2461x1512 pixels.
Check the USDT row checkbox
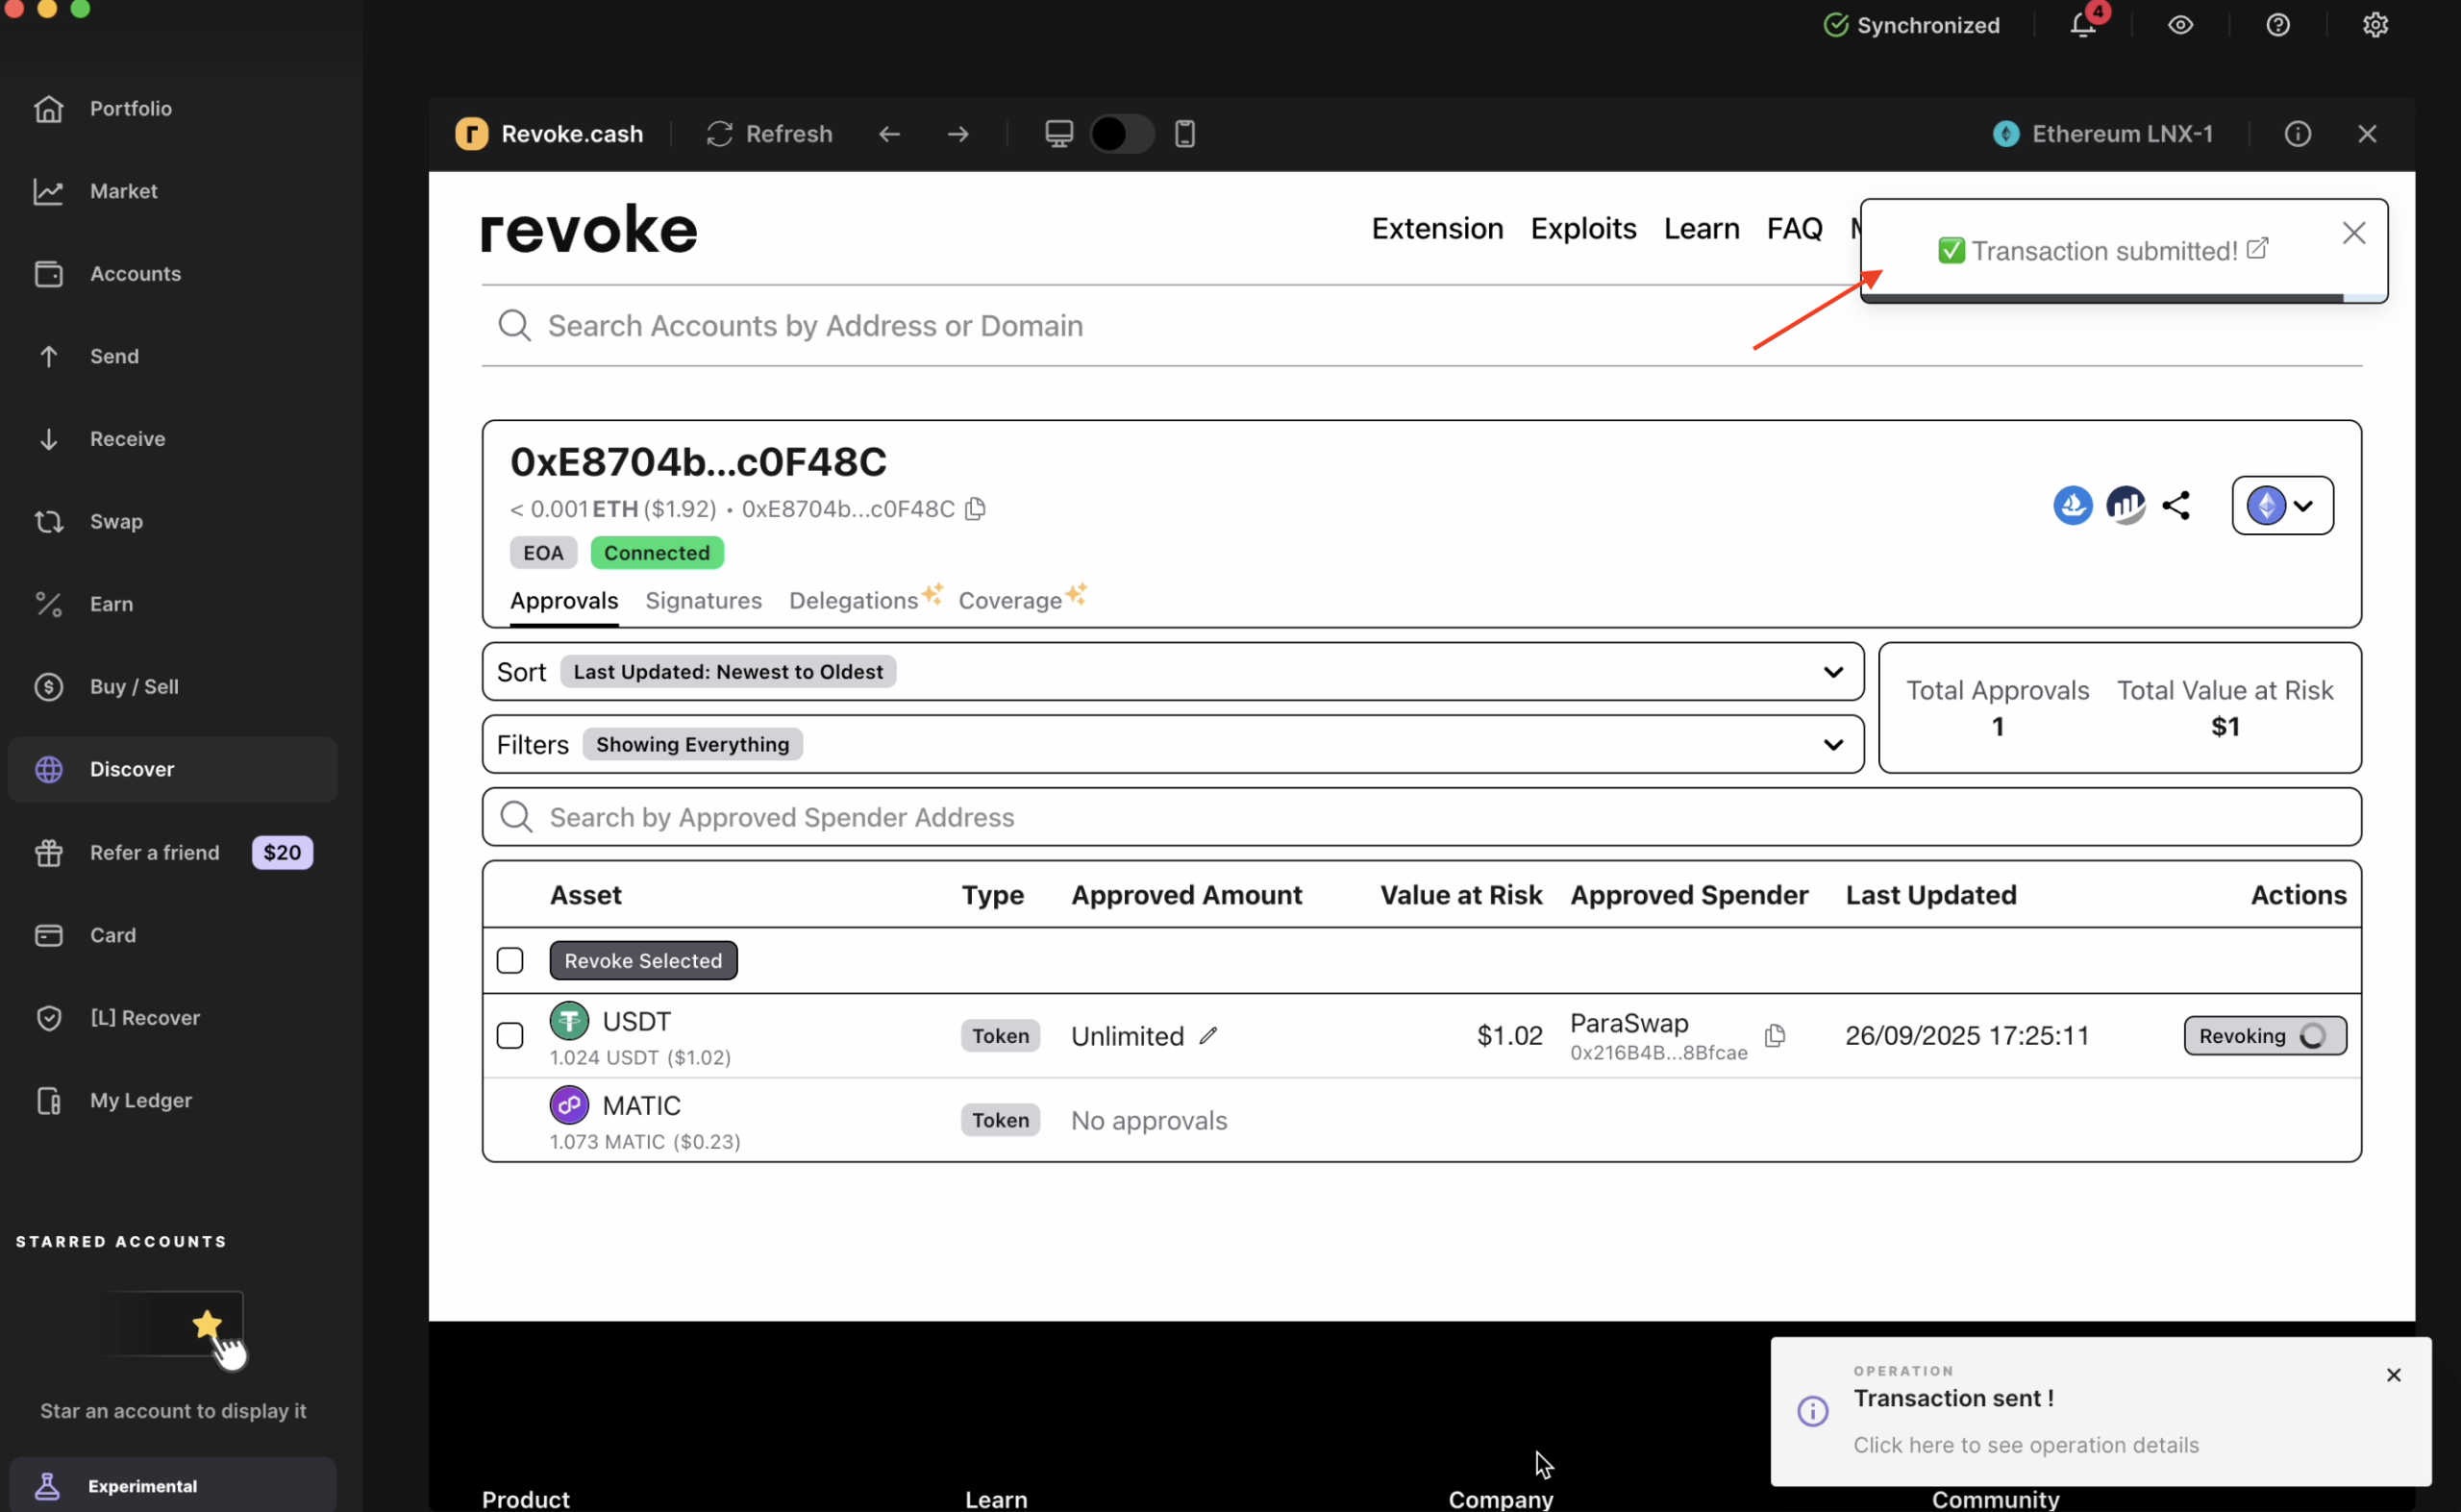[x=510, y=1035]
